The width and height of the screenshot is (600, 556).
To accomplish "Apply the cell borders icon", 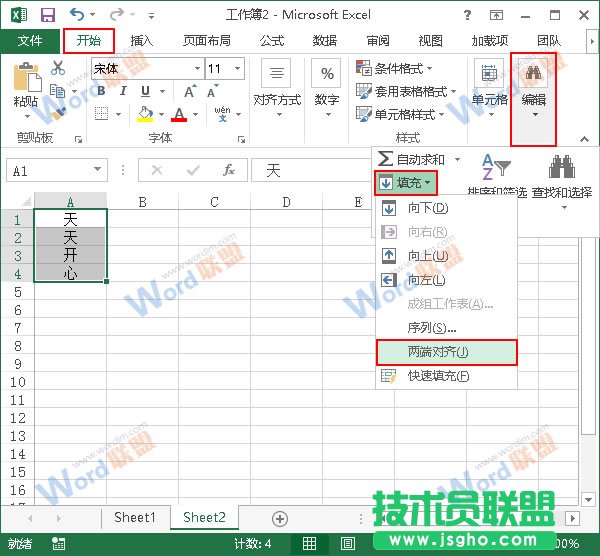I will (x=101, y=114).
